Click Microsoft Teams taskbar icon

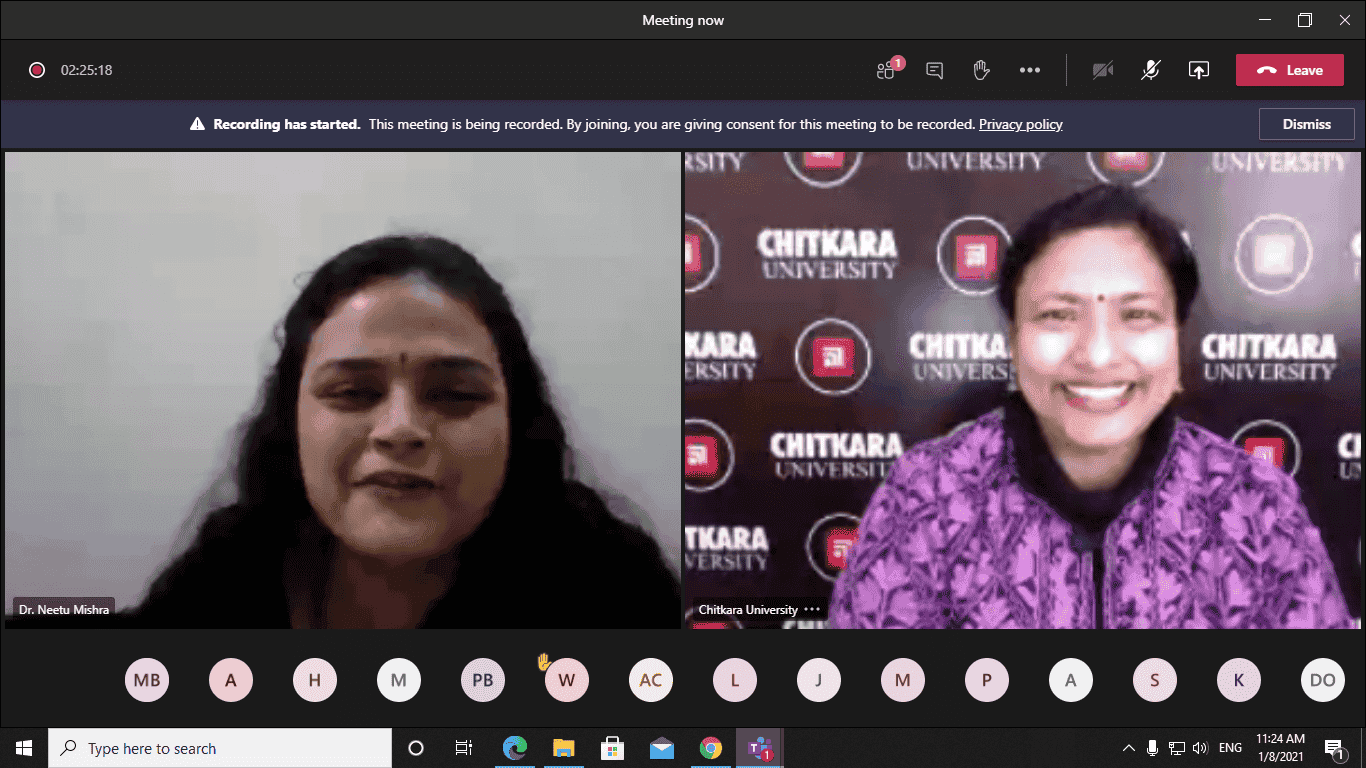coord(760,748)
